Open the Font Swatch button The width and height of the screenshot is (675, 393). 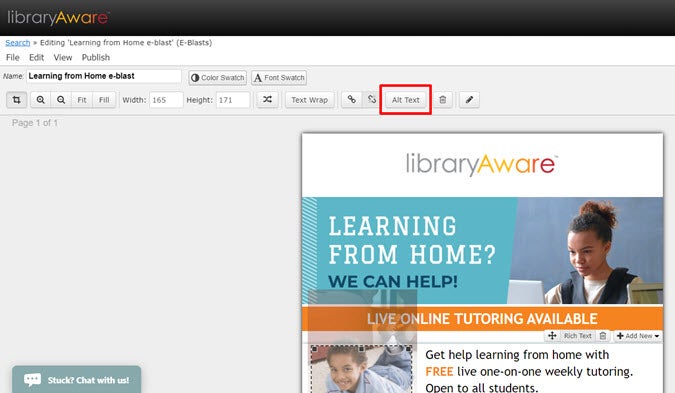pos(279,77)
